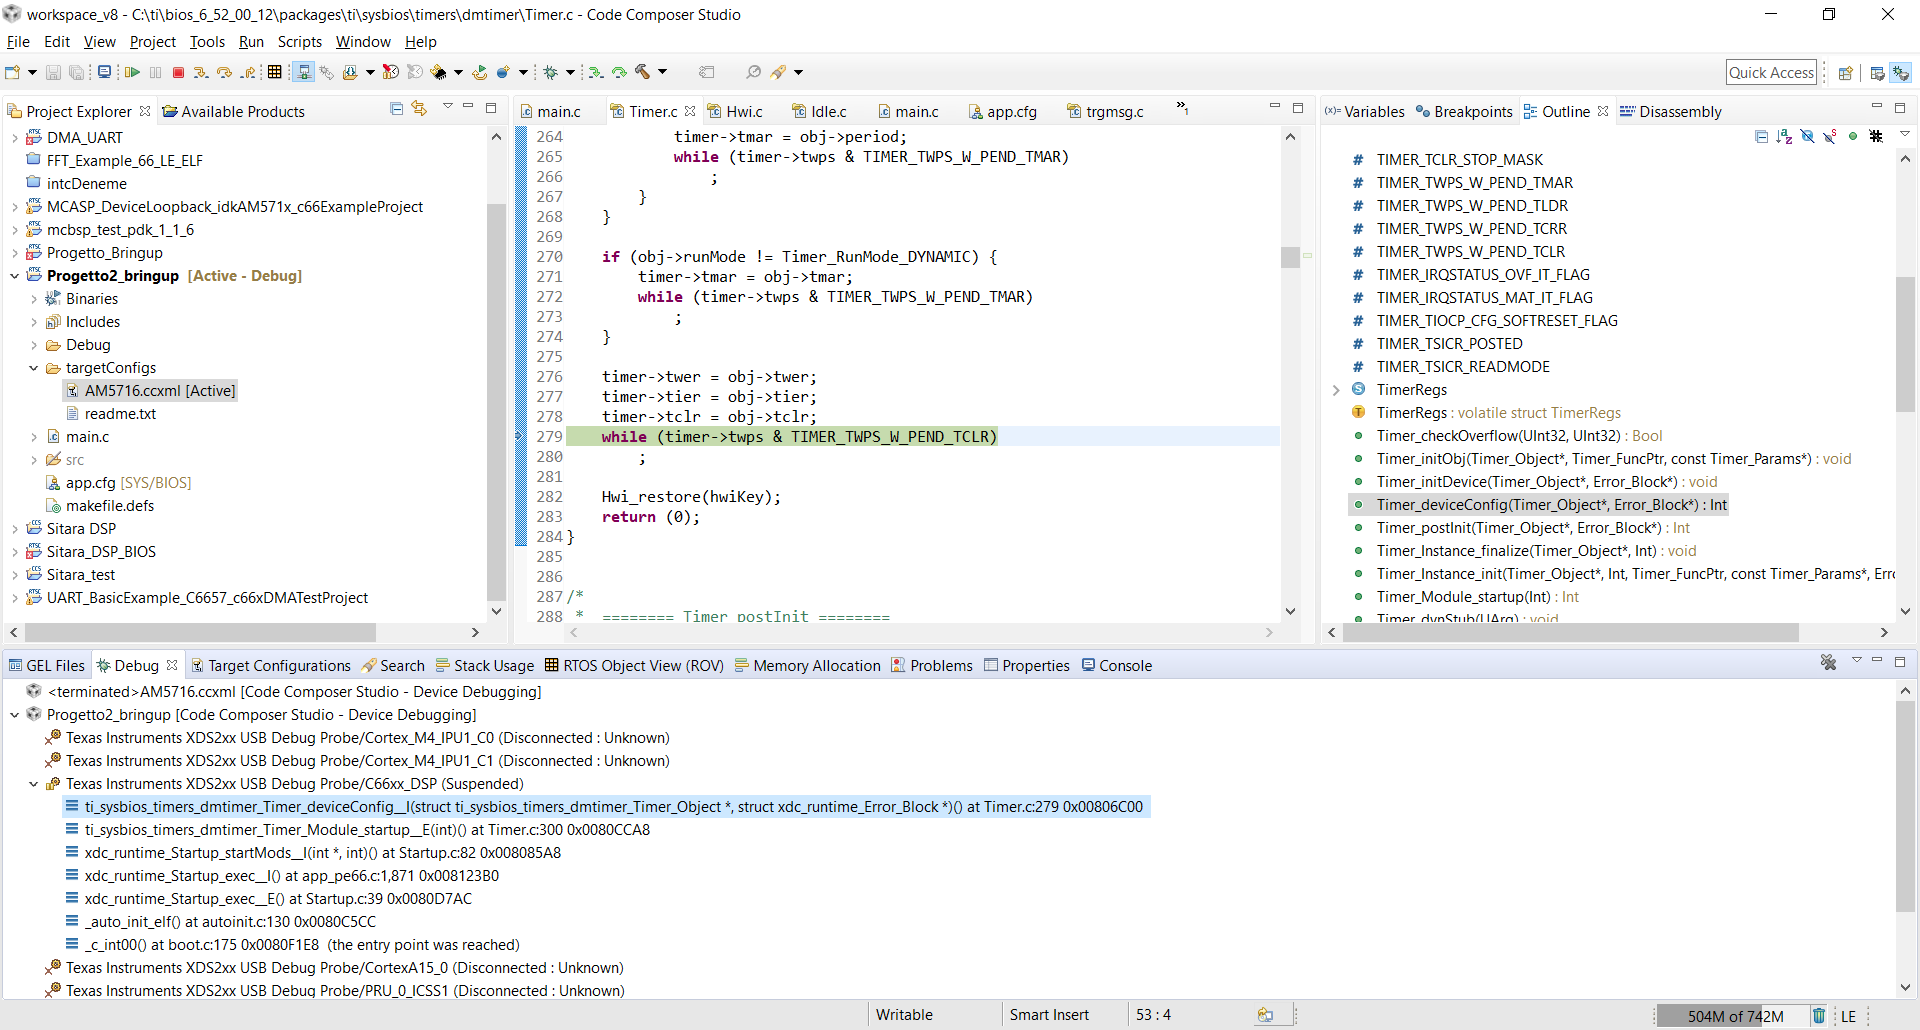Image resolution: width=1920 pixels, height=1030 pixels.
Task: Toggle Link with Editor in Project Explorer
Action: [419, 109]
